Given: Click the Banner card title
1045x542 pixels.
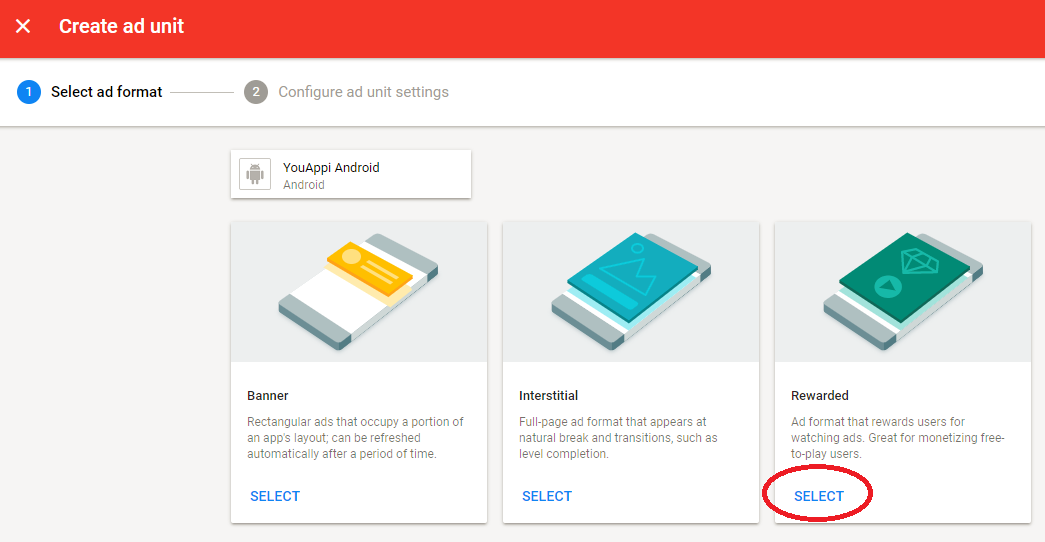Looking at the screenshot, I should tap(268, 396).
